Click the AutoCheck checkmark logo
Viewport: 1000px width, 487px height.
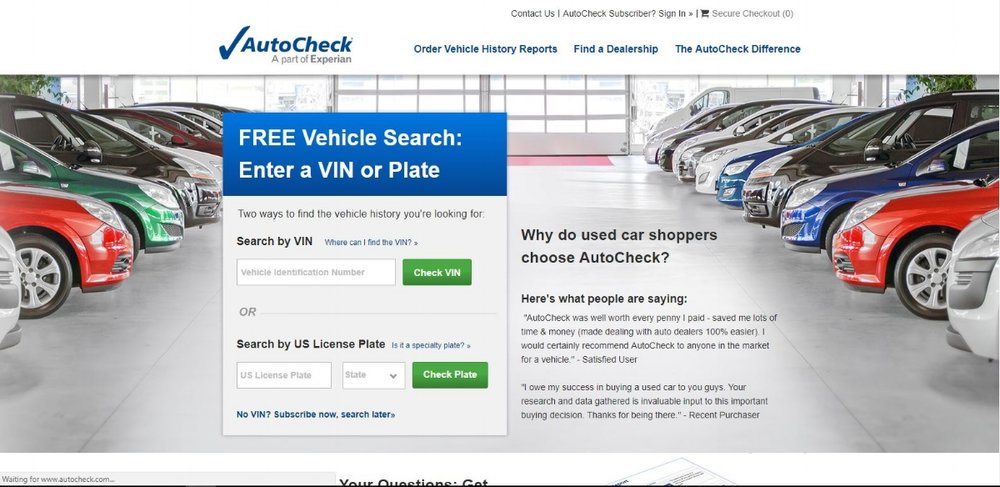coord(285,45)
